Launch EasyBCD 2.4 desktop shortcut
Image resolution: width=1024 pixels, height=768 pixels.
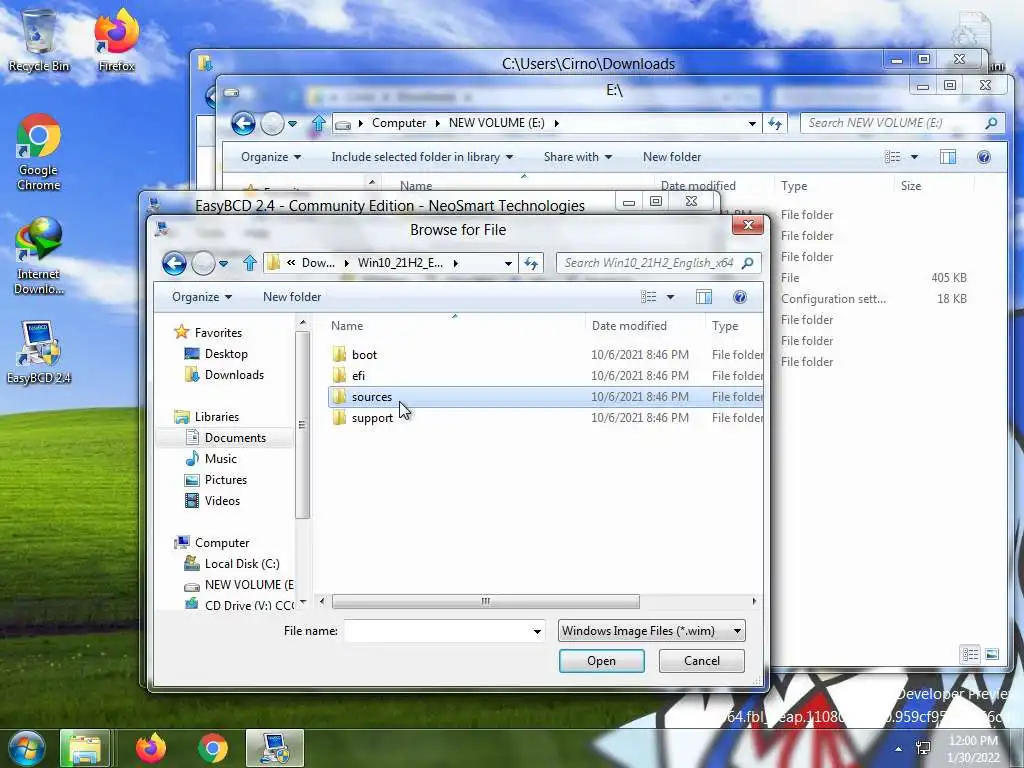pos(39,353)
